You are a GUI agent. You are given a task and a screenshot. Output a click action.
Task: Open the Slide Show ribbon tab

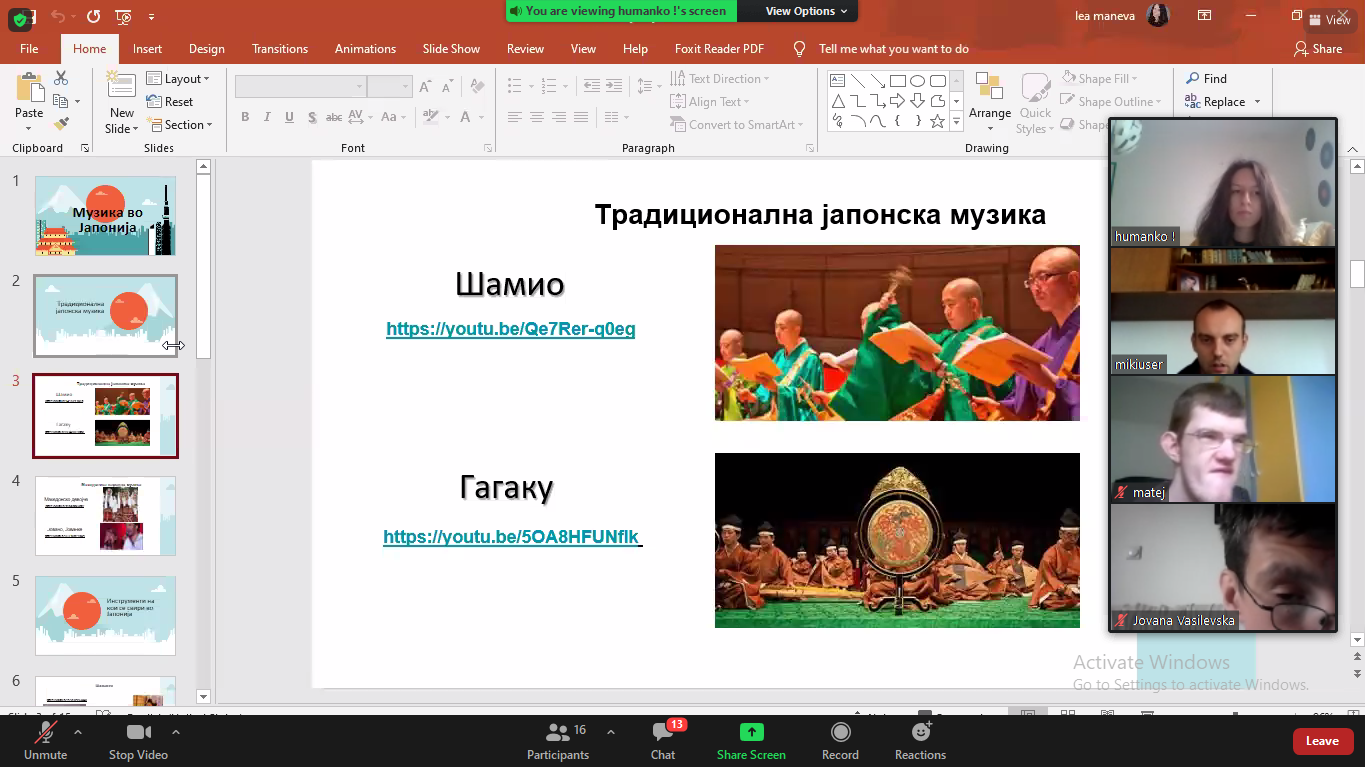click(451, 49)
